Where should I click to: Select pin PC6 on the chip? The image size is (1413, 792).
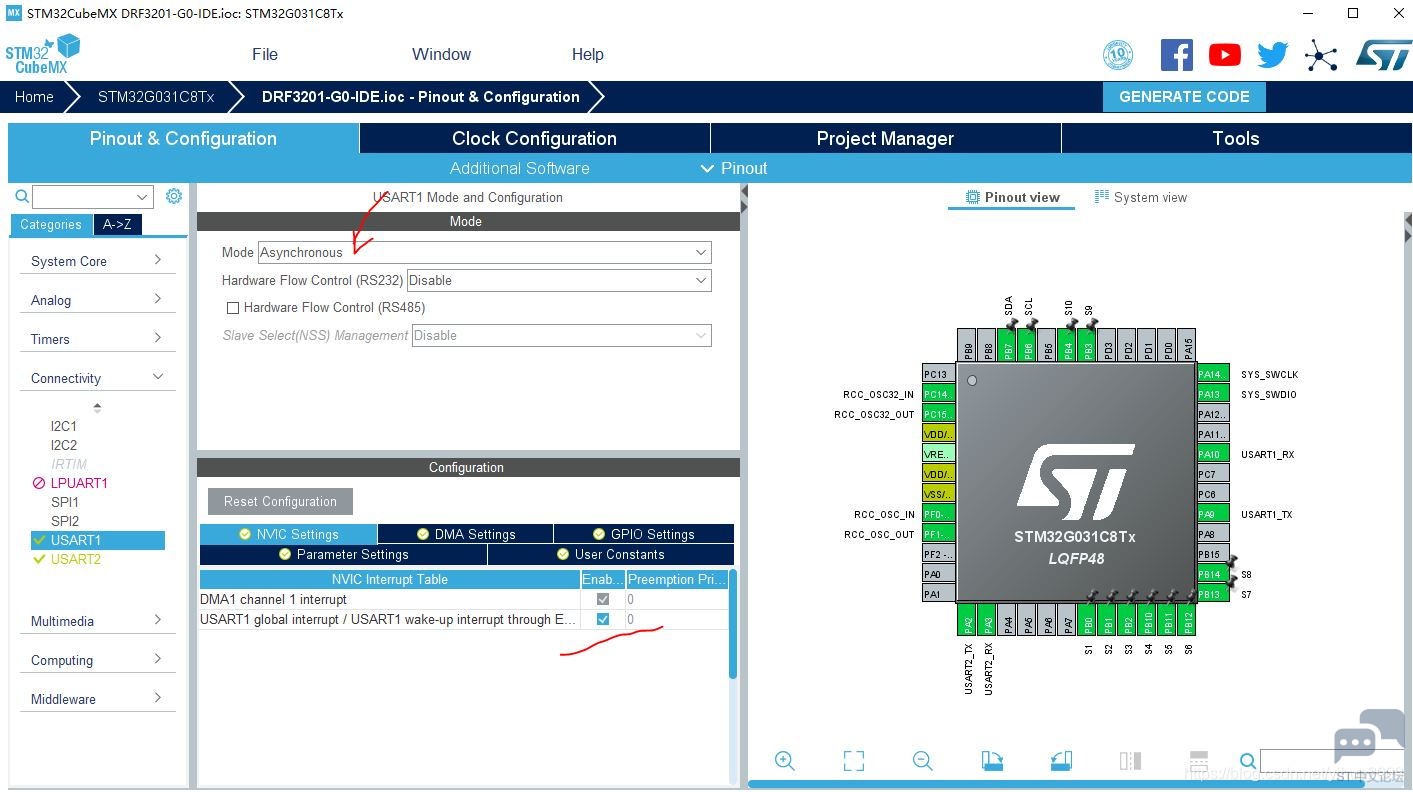pyautogui.click(x=1213, y=494)
